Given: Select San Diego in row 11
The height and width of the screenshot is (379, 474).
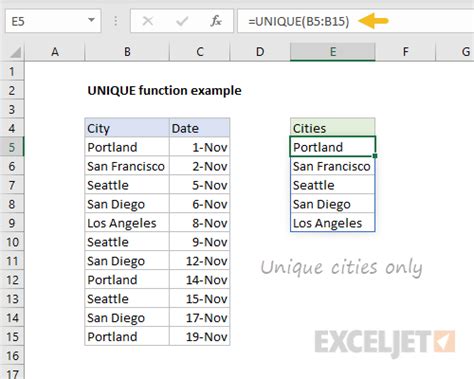Looking at the screenshot, I should coord(127,261).
